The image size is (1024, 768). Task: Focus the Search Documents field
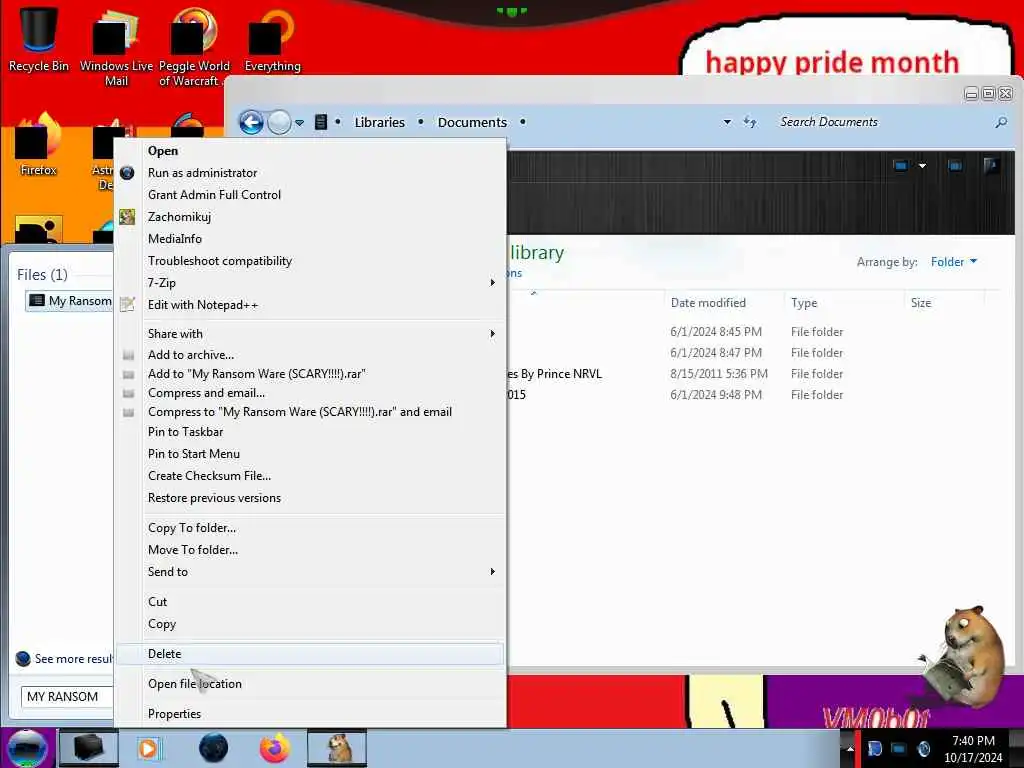coord(882,122)
